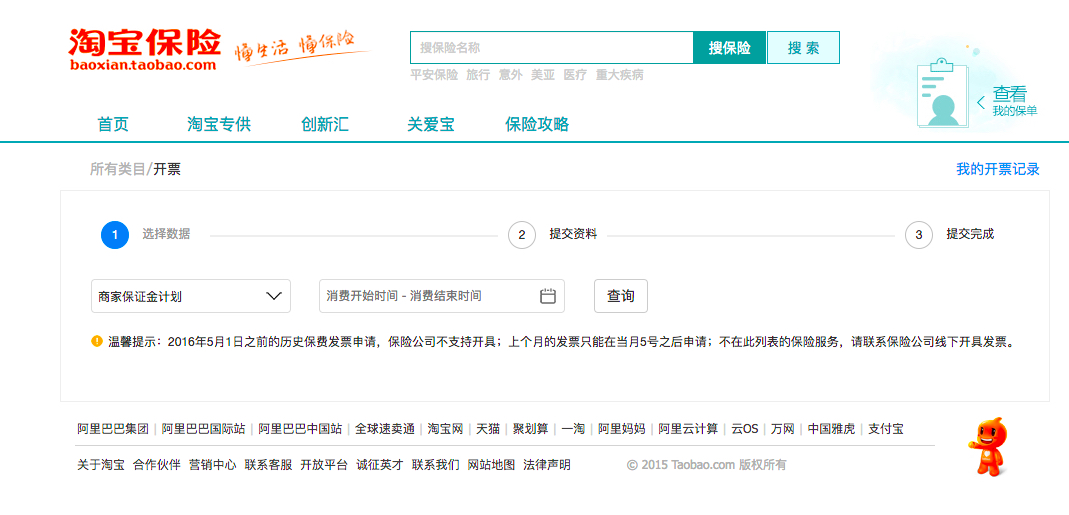Click the 淘宝保险 logo

[145, 49]
